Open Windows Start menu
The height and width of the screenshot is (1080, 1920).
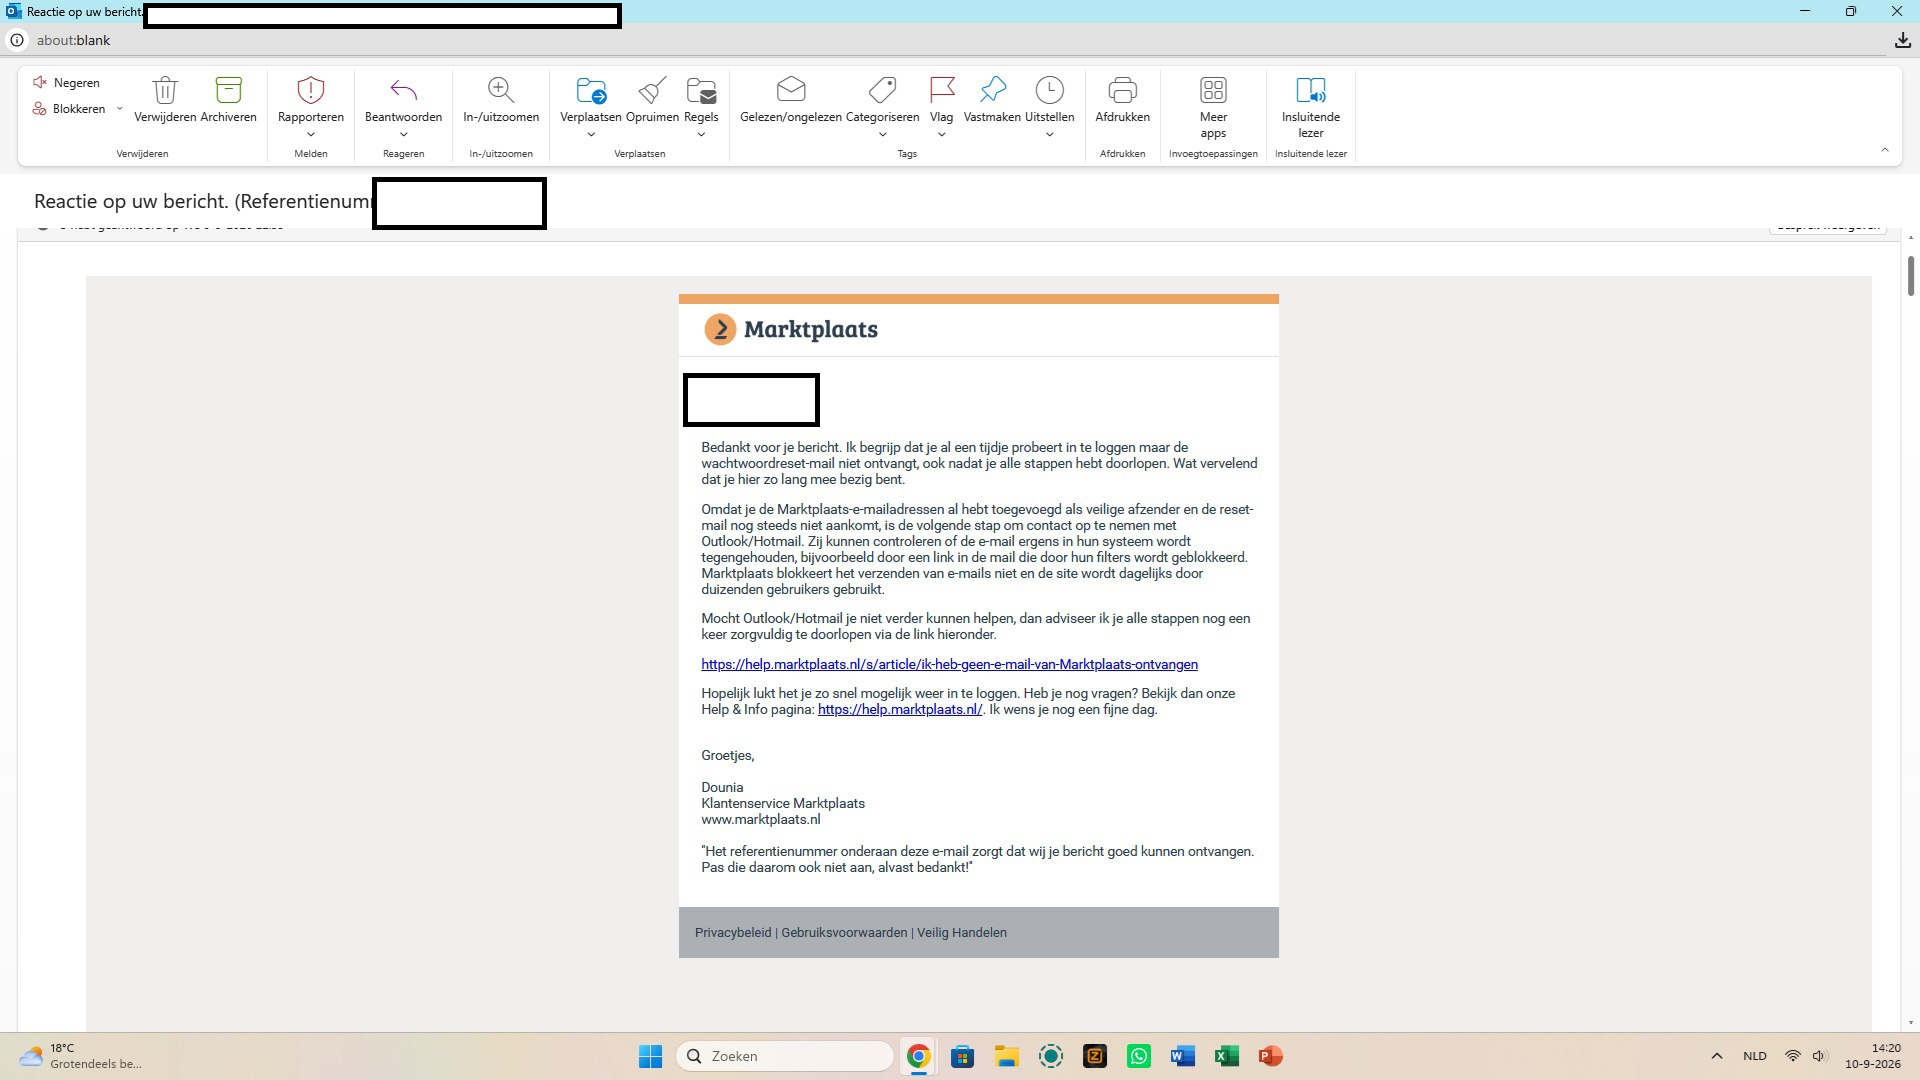(650, 1056)
